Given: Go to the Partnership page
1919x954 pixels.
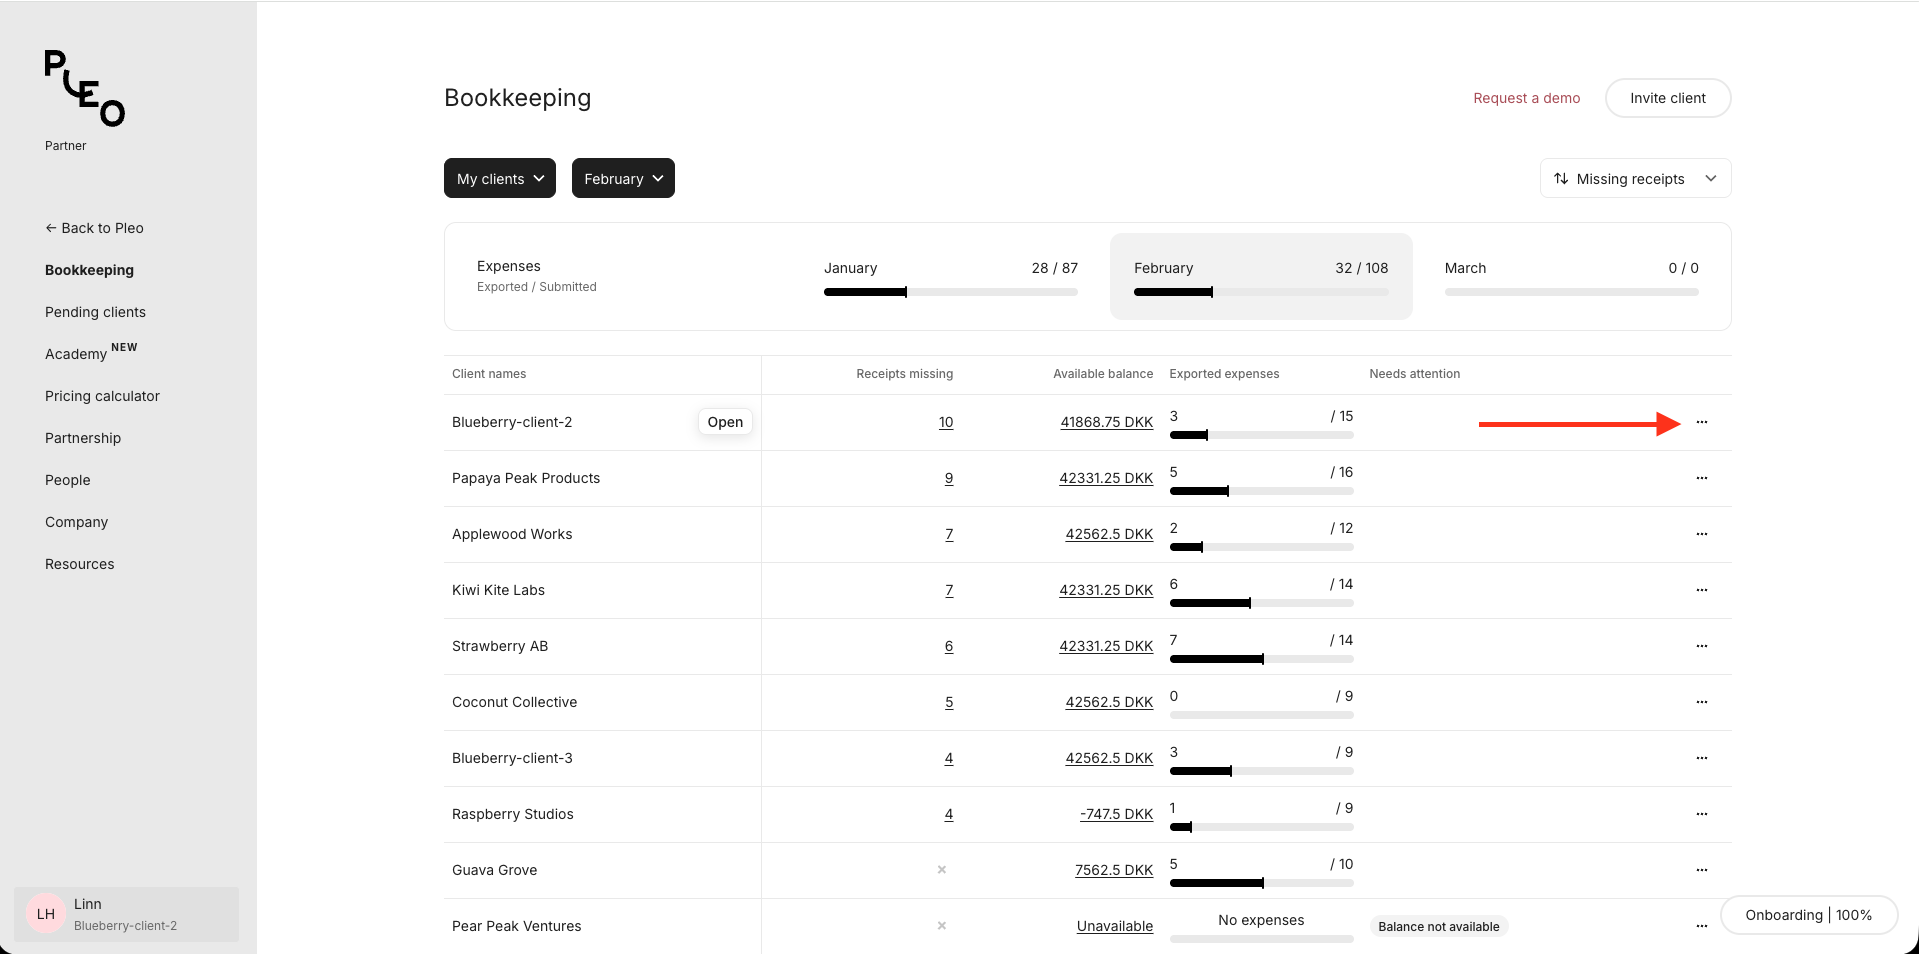Looking at the screenshot, I should (83, 438).
